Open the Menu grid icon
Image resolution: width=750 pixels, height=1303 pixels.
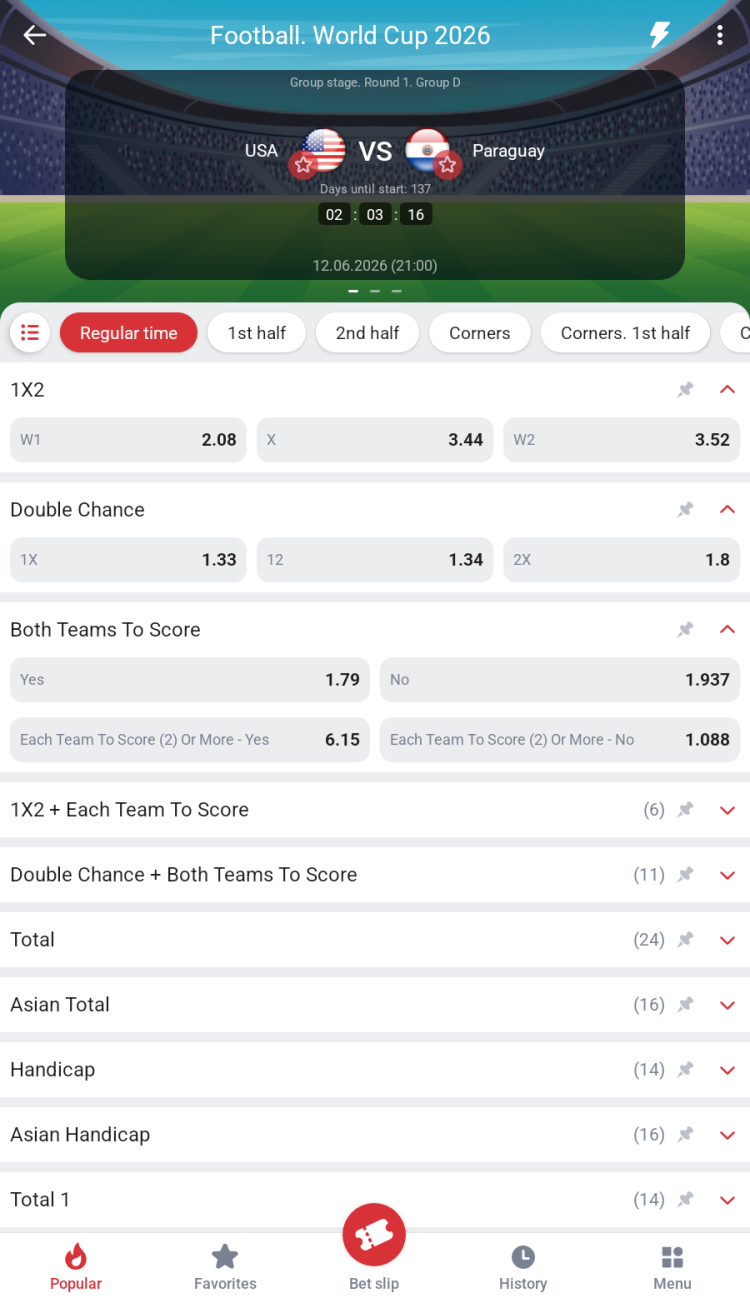672,1257
